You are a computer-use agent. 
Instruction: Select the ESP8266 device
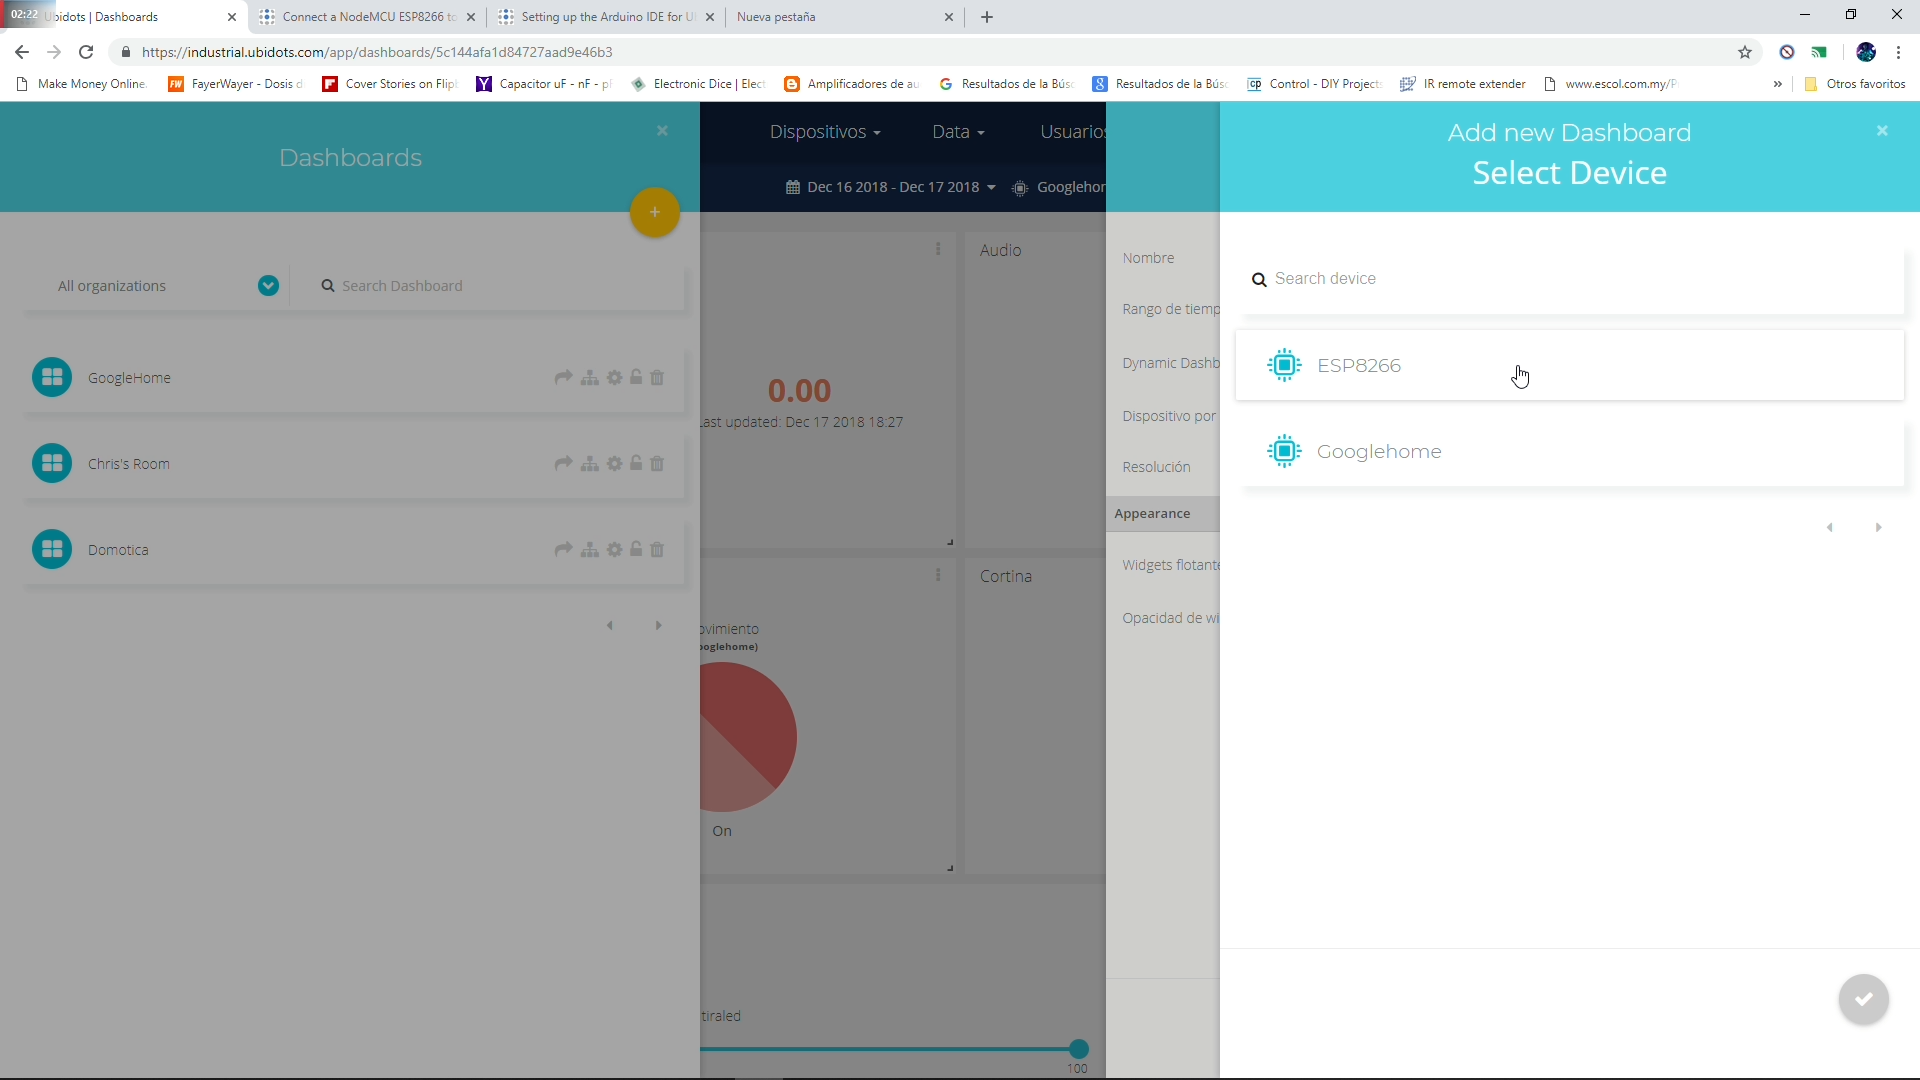point(1570,365)
